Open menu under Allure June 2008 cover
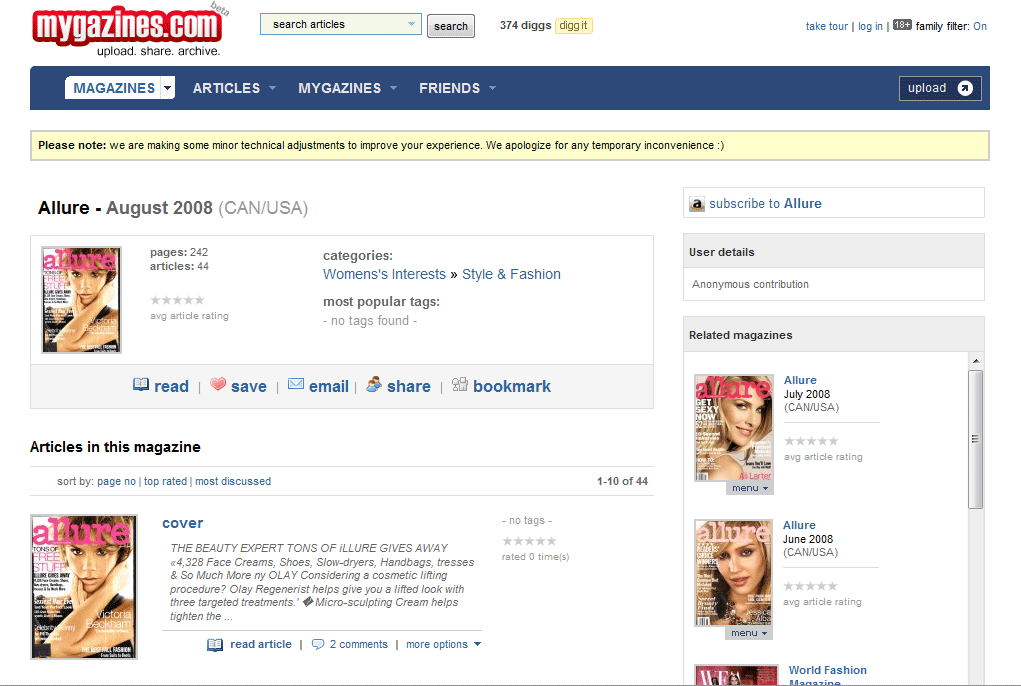Image resolution: width=1021 pixels, height=686 pixels. click(749, 633)
